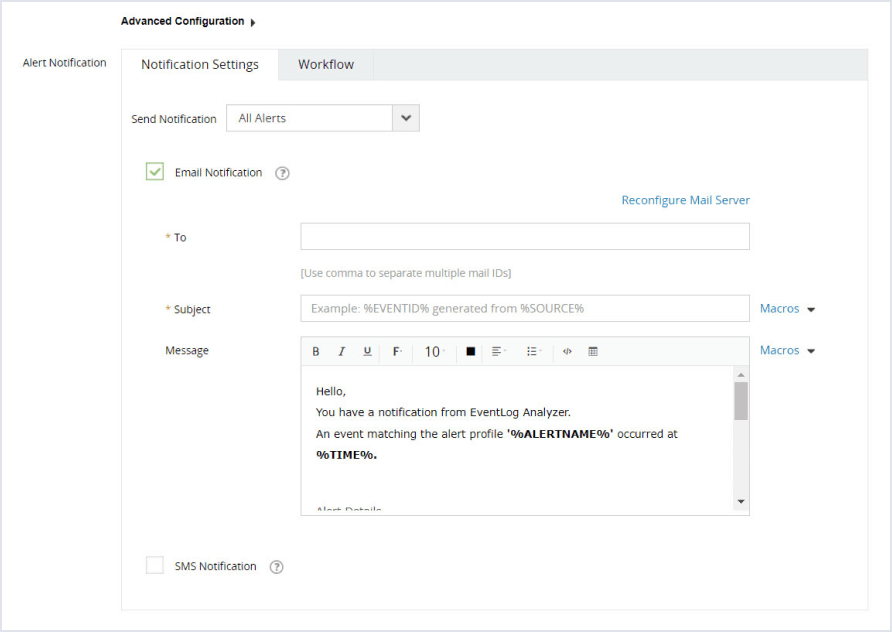
Task: Click the Email Notification help icon
Action: pyautogui.click(x=282, y=173)
